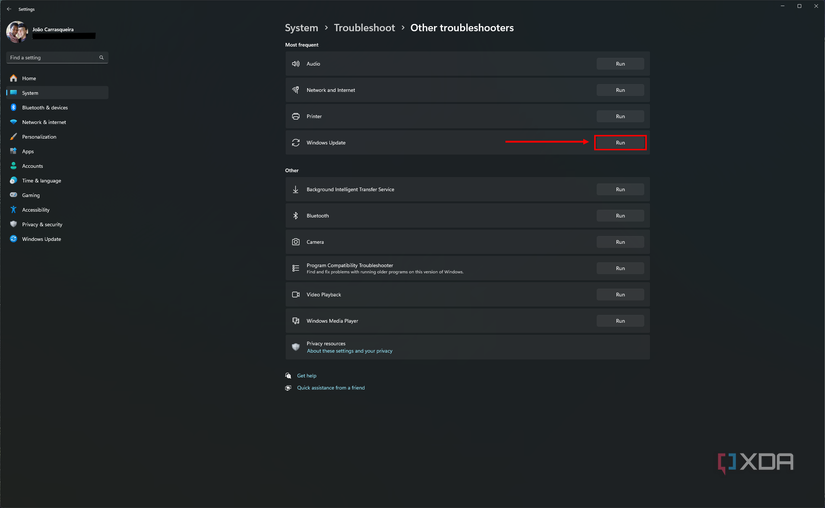Viewport: 825px width, 508px height.
Task: Open the user profile avatar picture
Action: pos(16,32)
